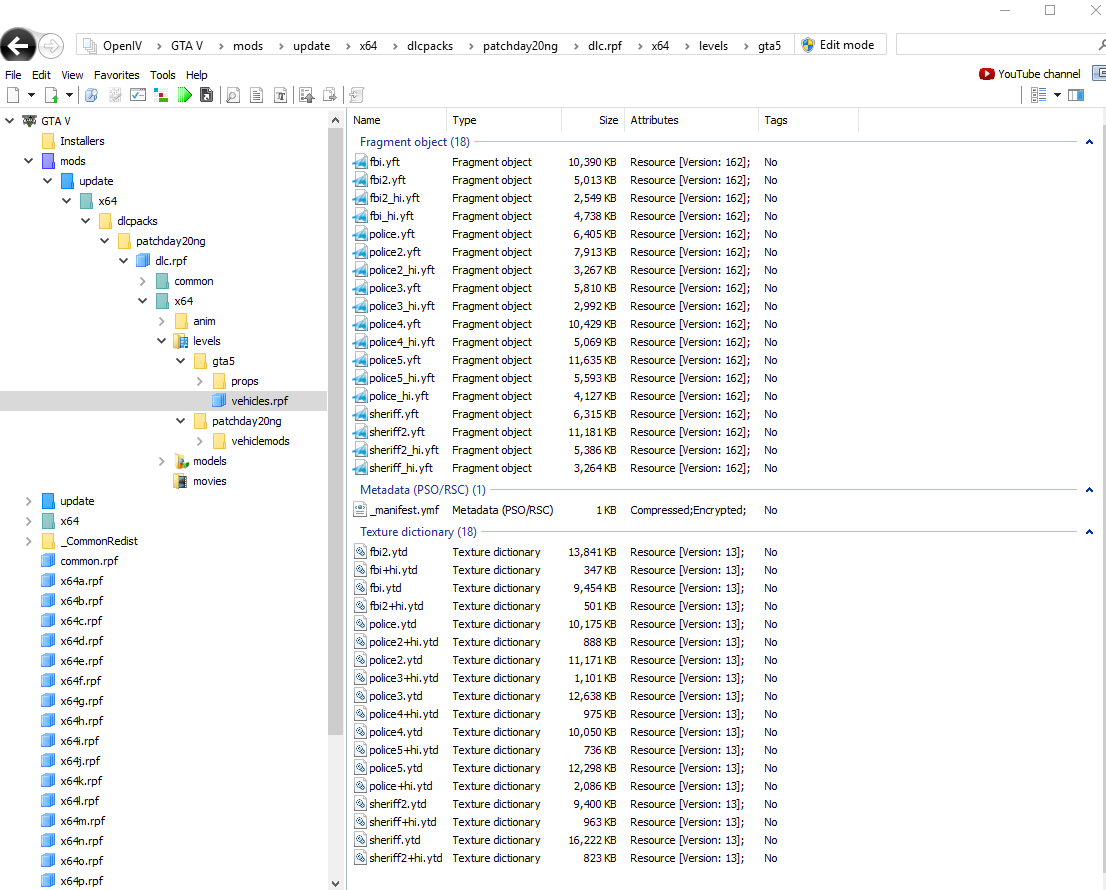Click the document with letter T icon
The image size is (1106, 890).
click(281, 95)
